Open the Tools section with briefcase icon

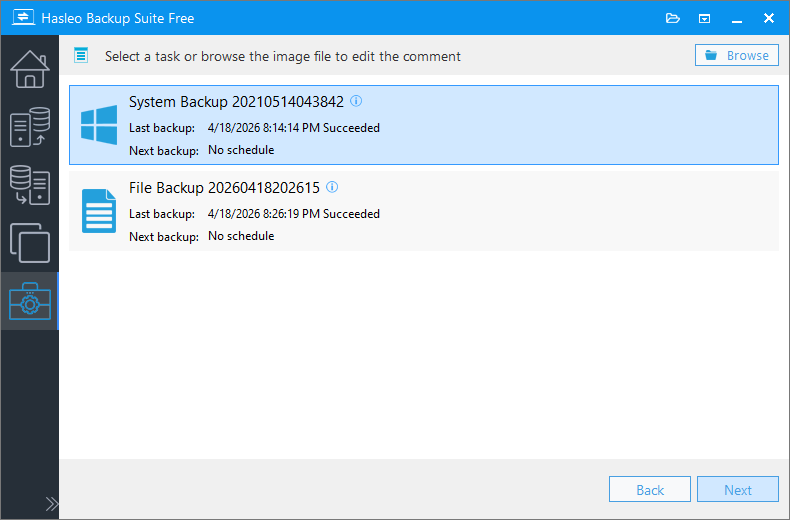pyautogui.click(x=30, y=301)
